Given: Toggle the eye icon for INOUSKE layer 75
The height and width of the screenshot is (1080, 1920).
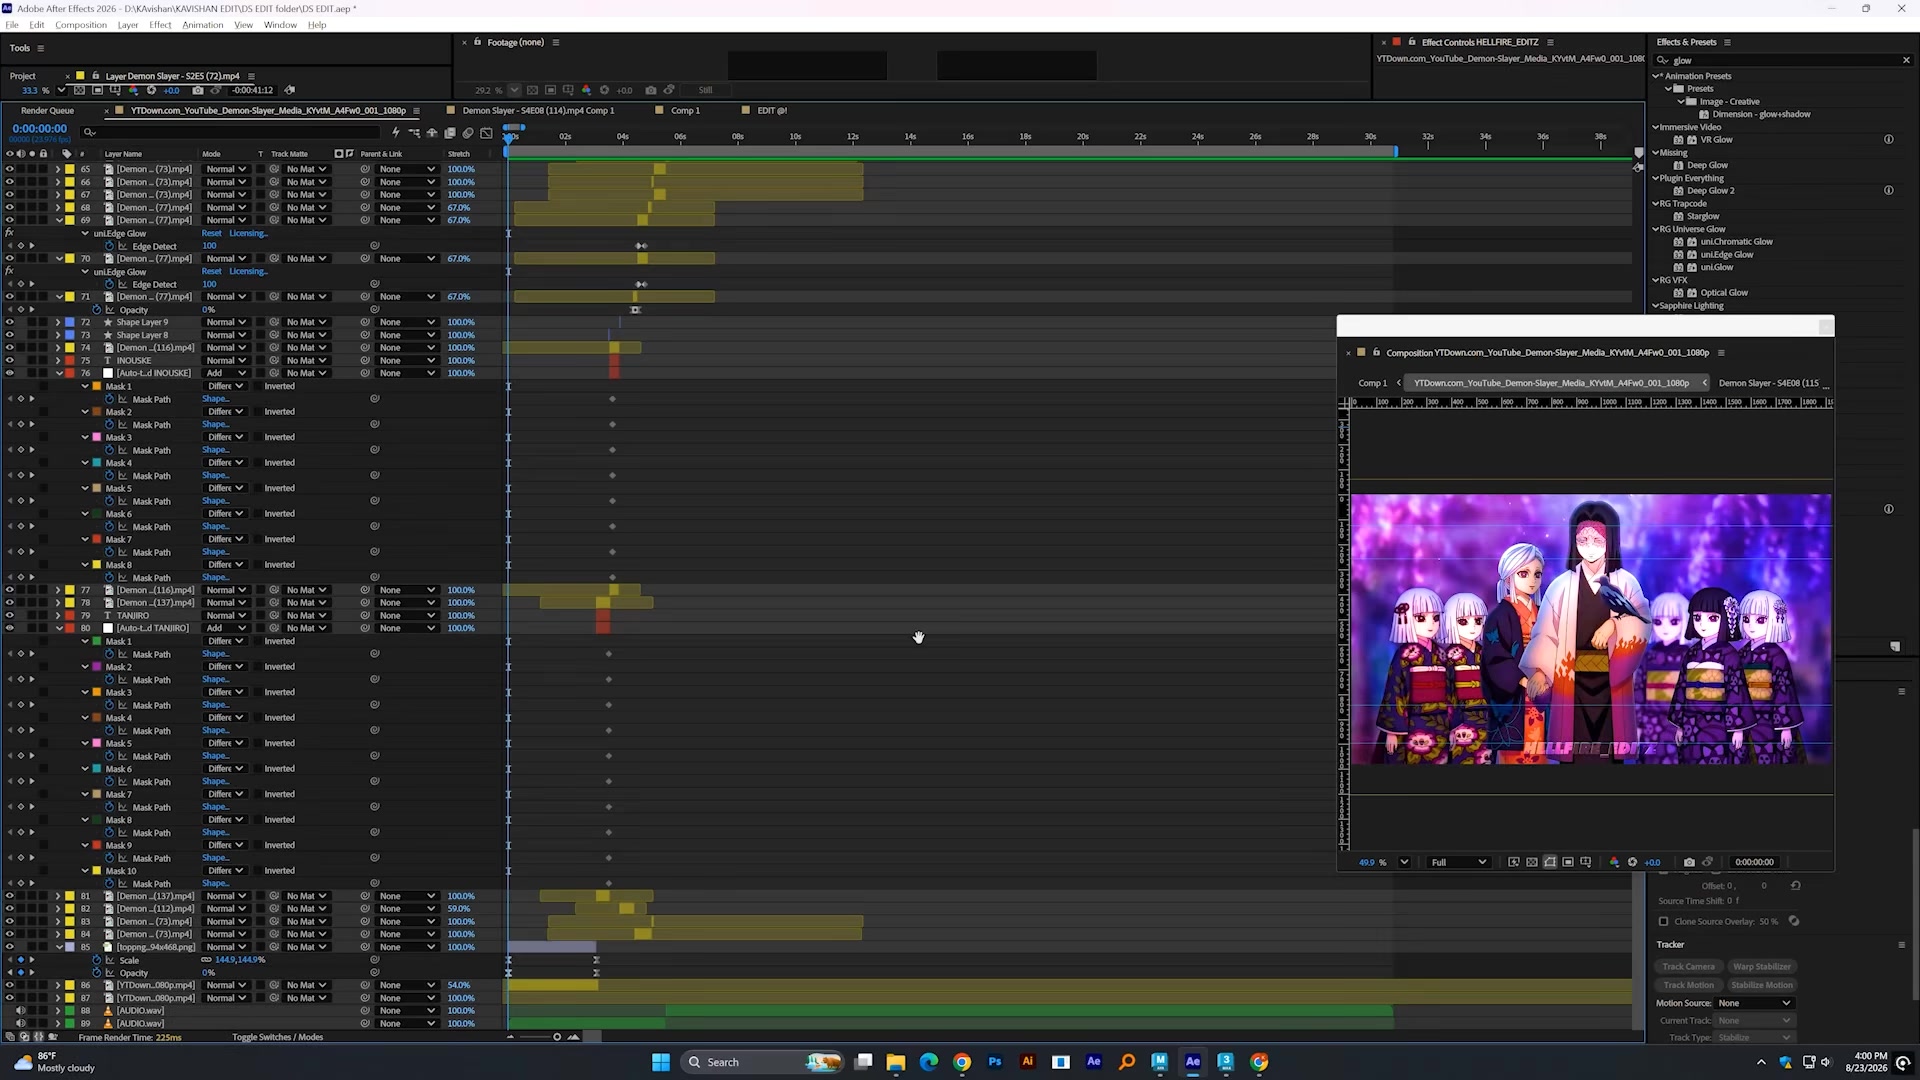Looking at the screenshot, I should (9, 360).
